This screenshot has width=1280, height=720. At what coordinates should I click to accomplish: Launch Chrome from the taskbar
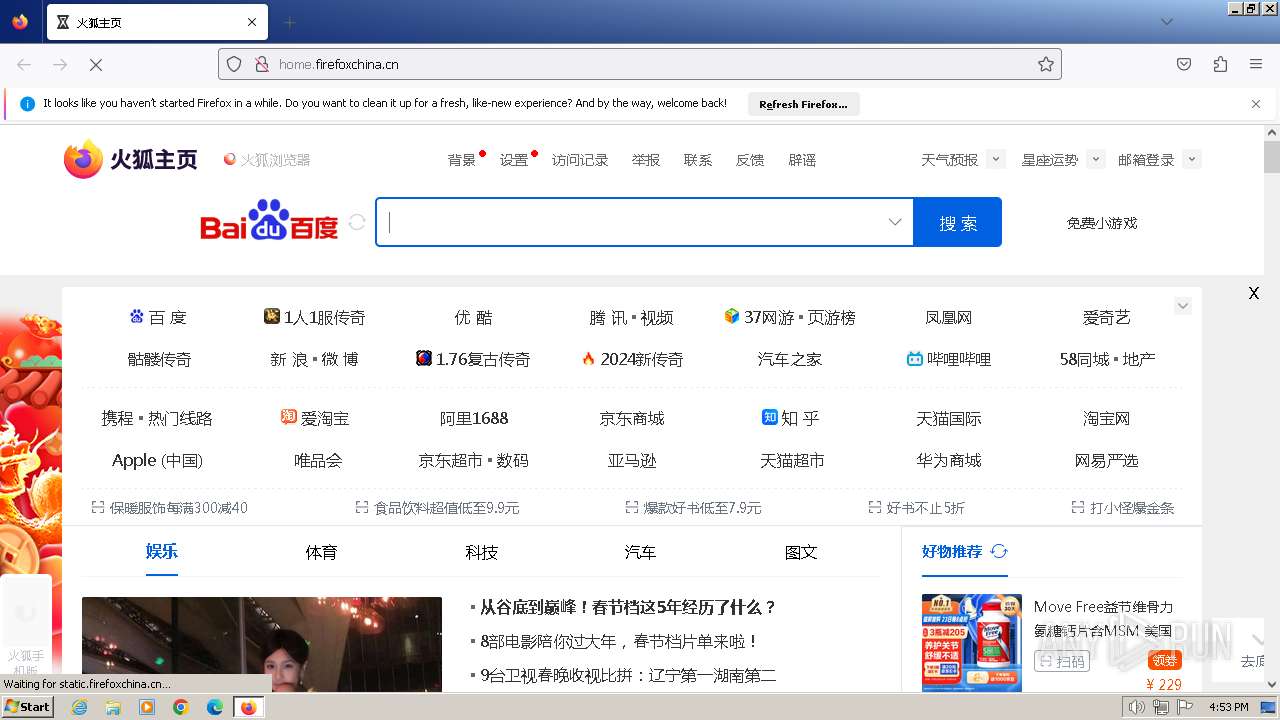click(x=181, y=707)
